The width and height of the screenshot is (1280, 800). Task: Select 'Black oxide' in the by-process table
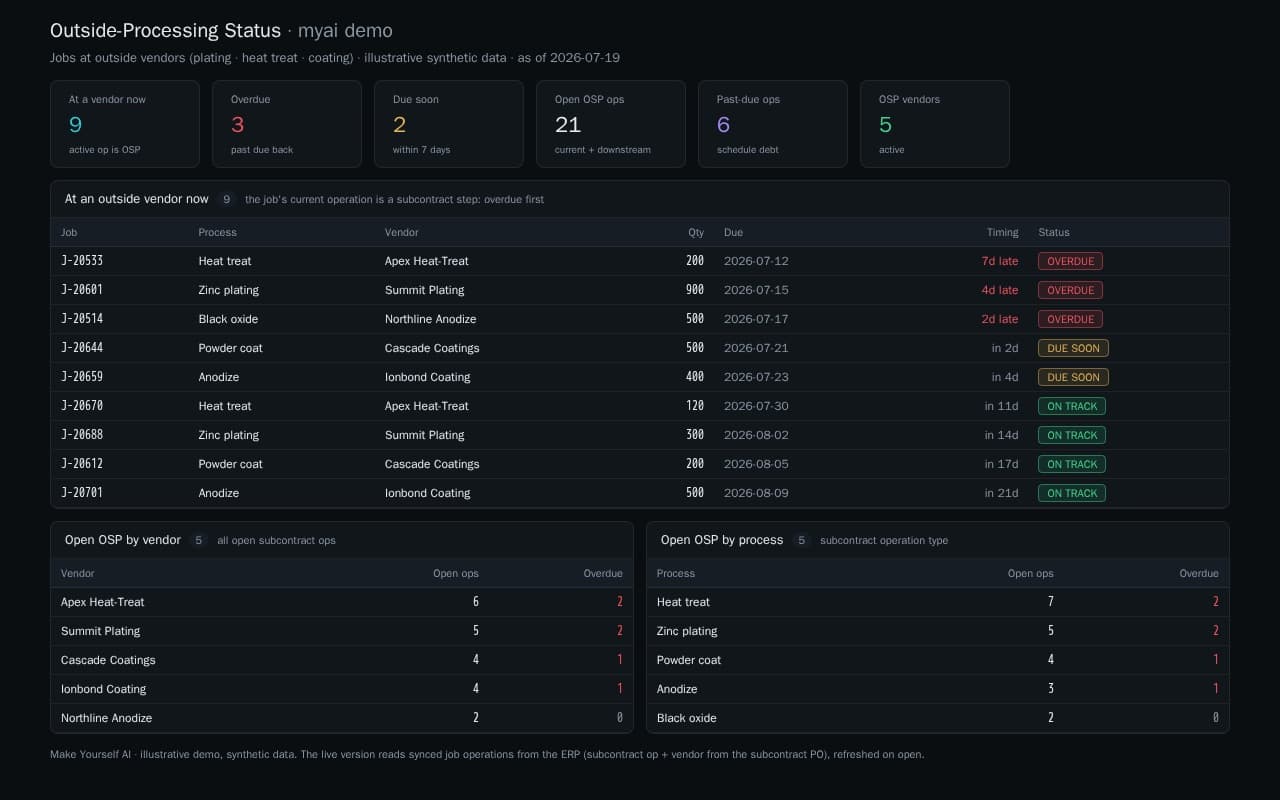[938, 718]
